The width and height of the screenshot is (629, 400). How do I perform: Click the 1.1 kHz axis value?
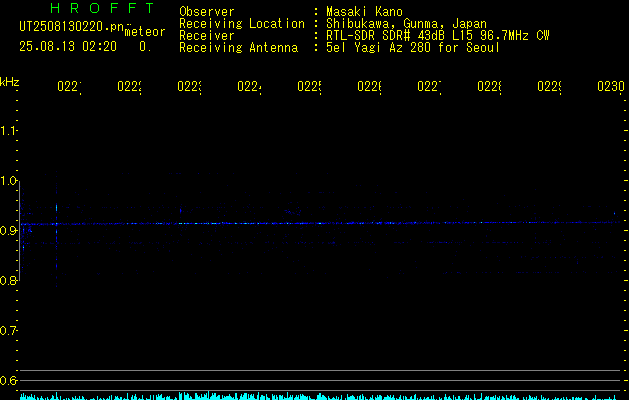(8, 130)
